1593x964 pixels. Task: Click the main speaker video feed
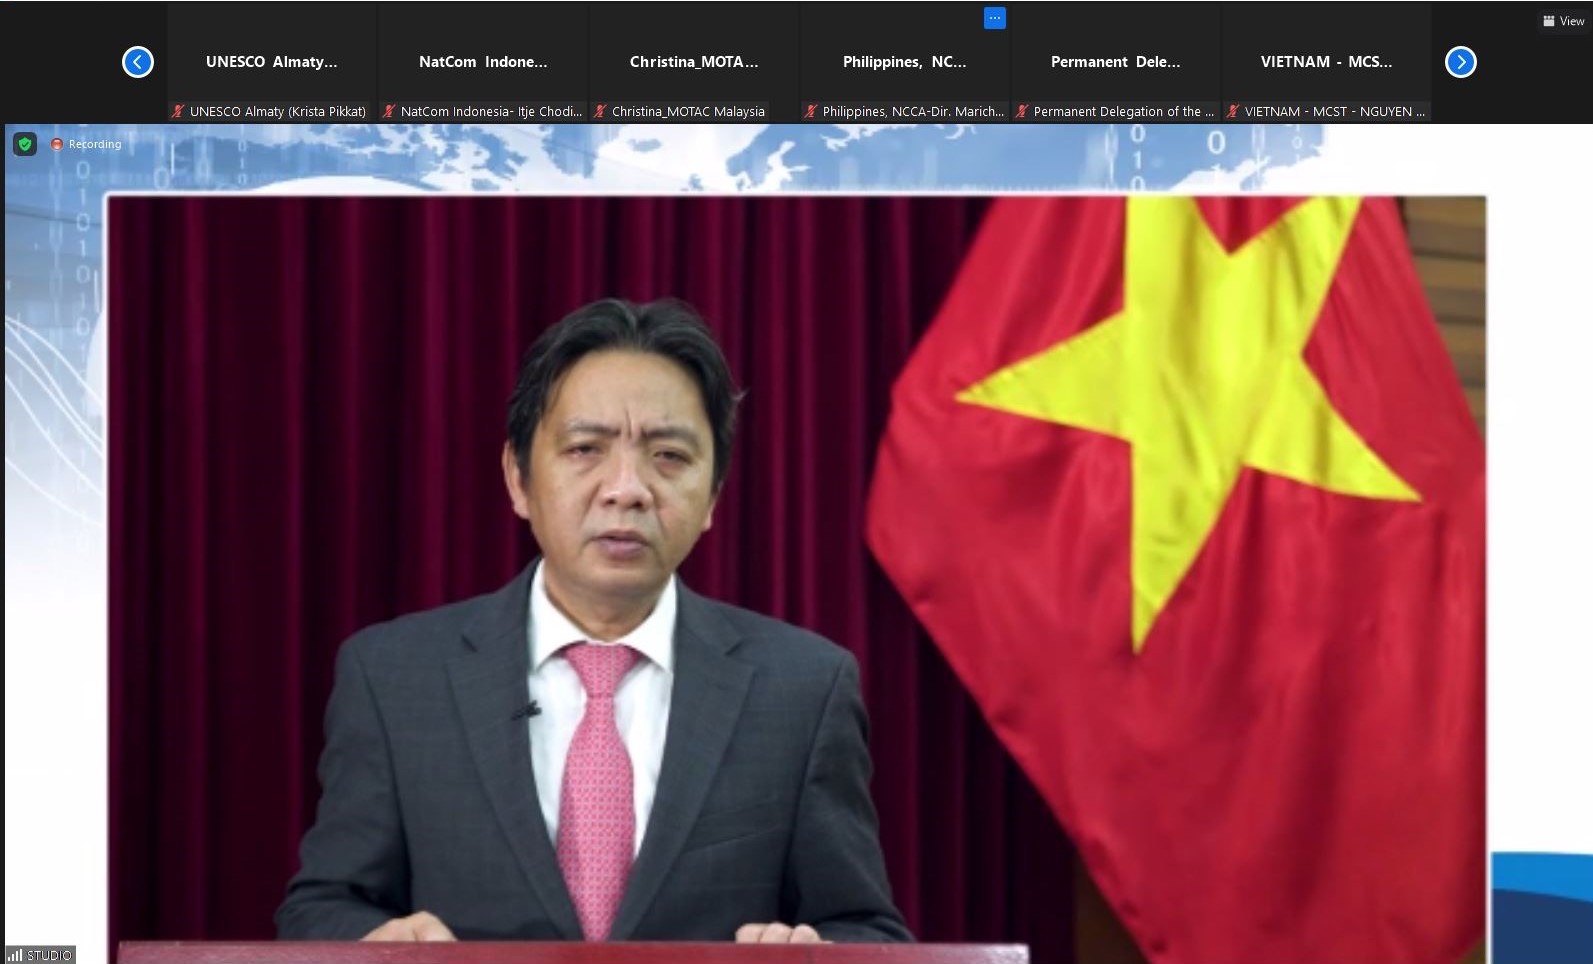click(x=795, y=570)
